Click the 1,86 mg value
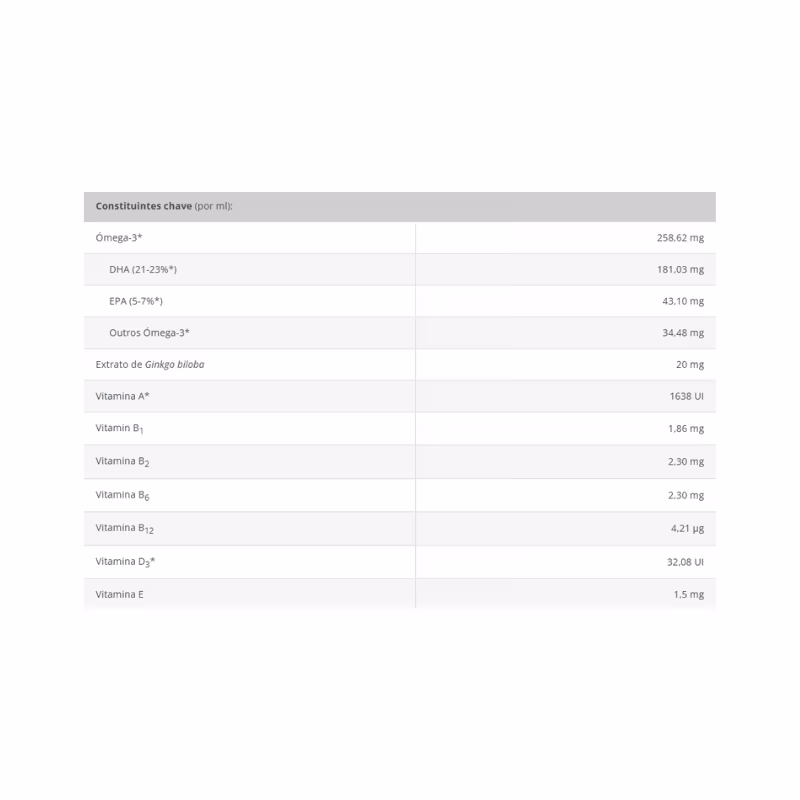The height and width of the screenshot is (800, 800). (686, 429)
